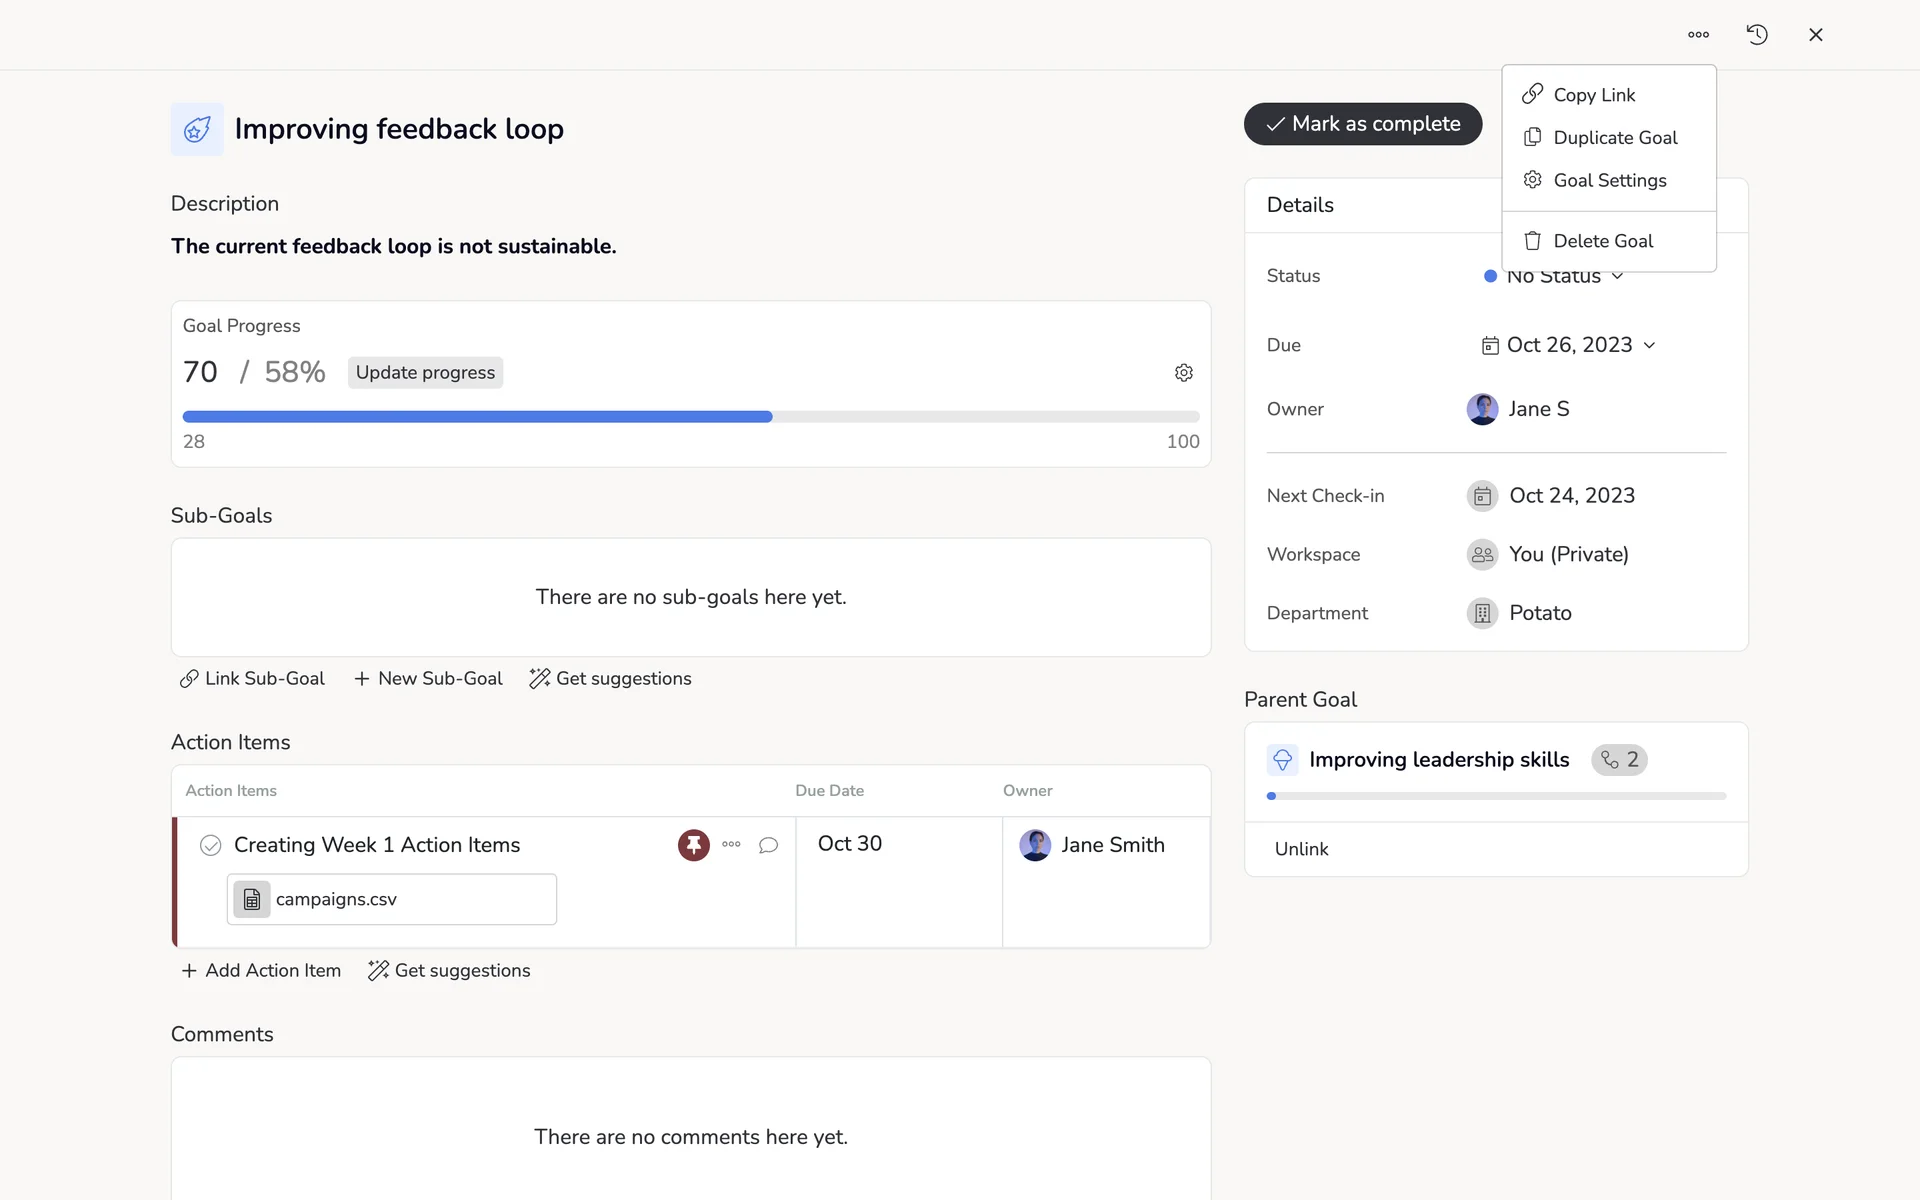The image size is (1920, 1200).
Task: Click Add Action Item link
Action: pos(261,971)
